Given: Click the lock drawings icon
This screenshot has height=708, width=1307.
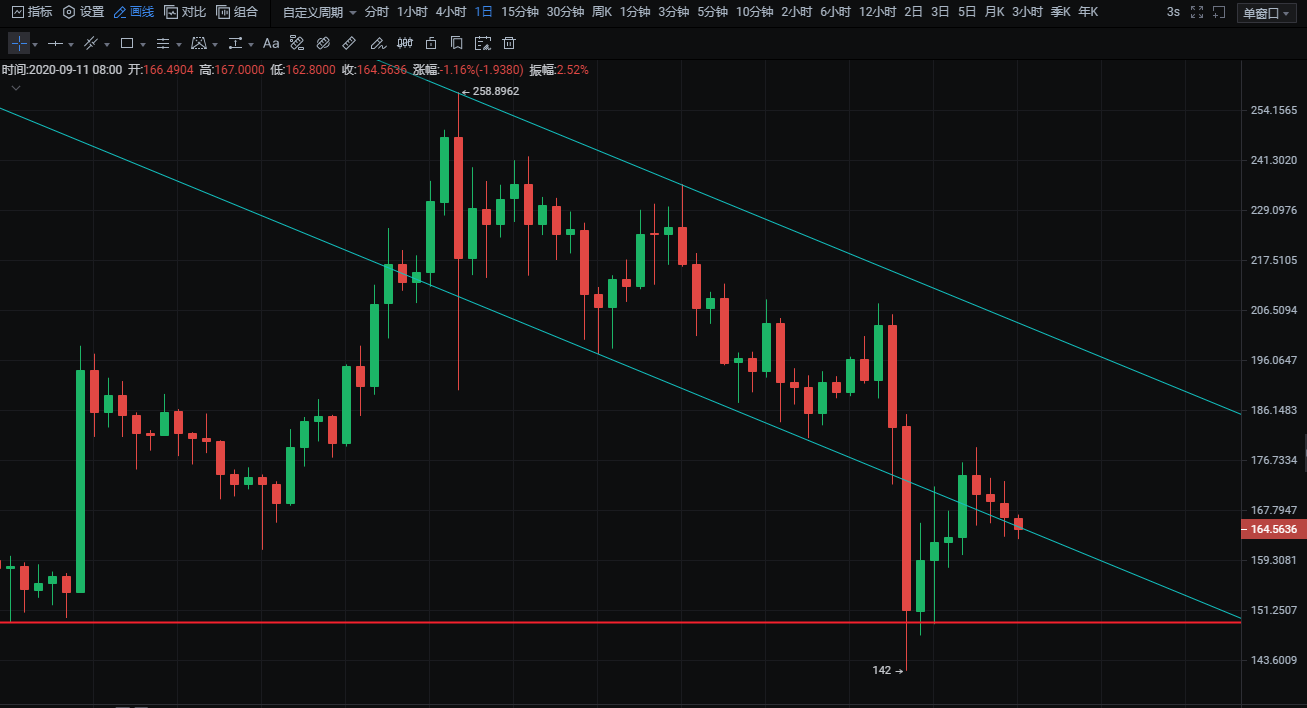Looking at the screenshot, I should (430, 44).
